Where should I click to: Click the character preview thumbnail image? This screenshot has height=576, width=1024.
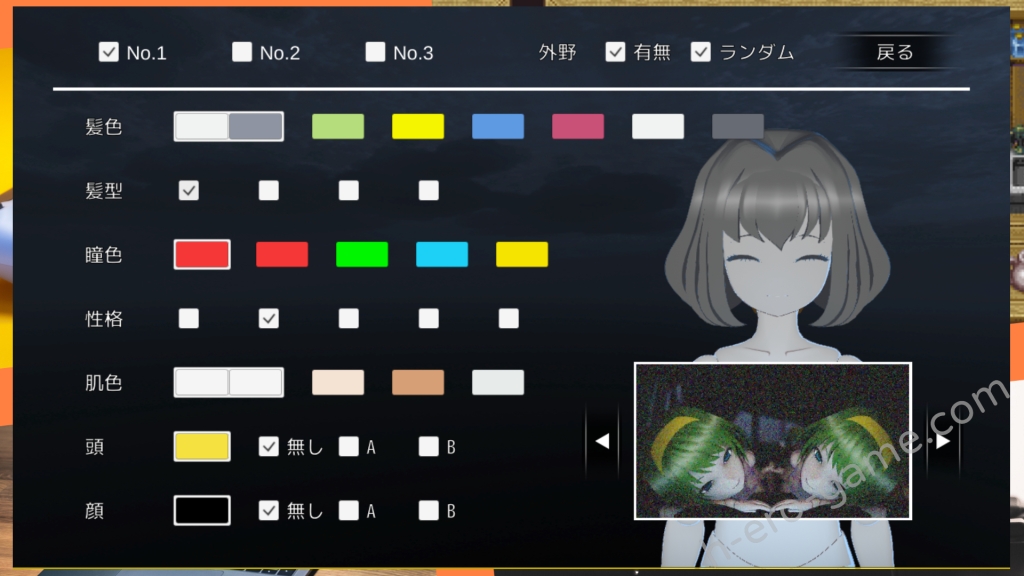[773, 439]
